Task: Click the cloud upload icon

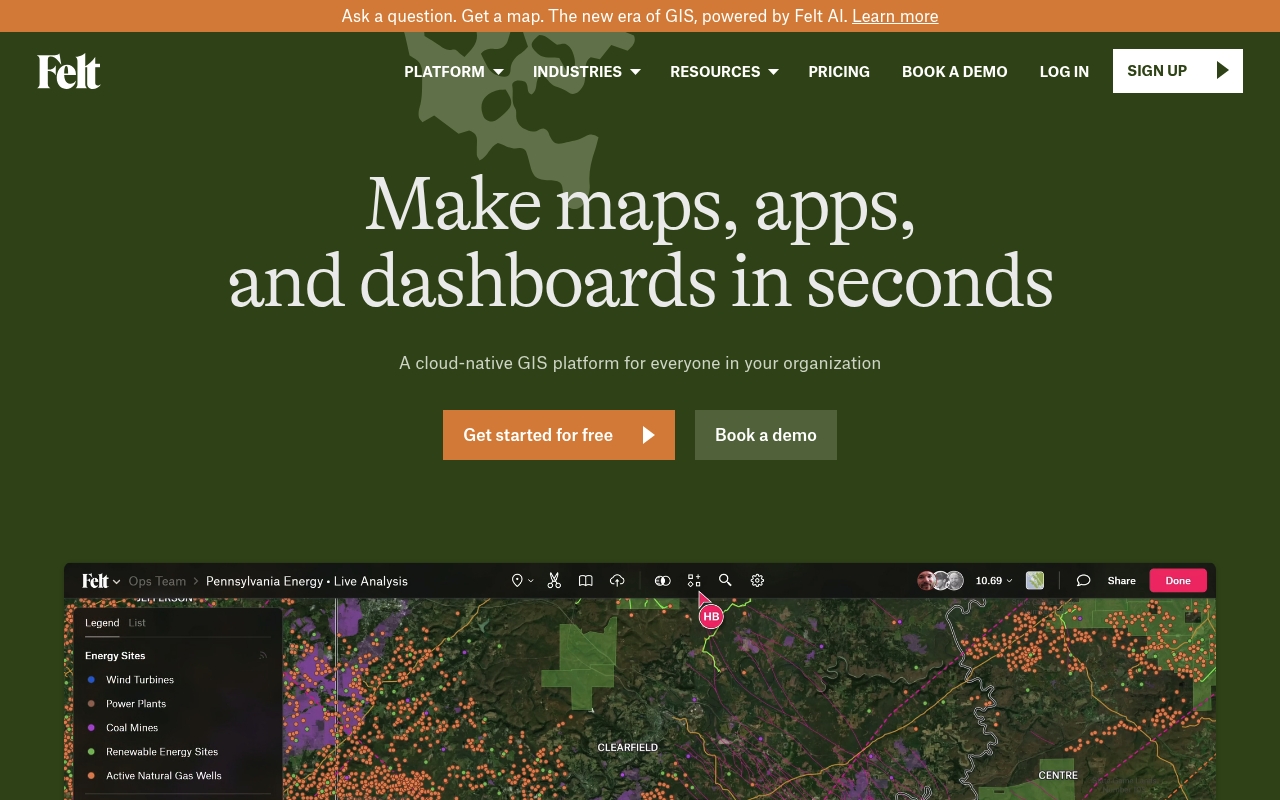Action: pos(617,580)
